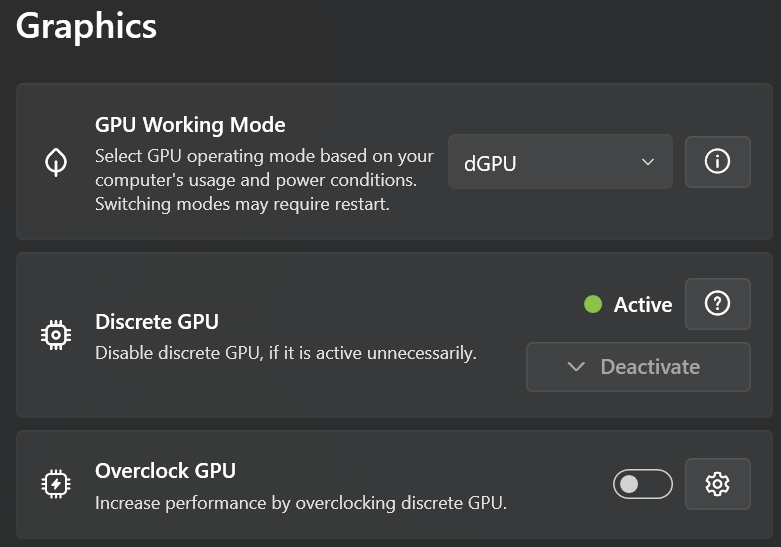This screenshot has height=547, width=781.
Task: Expand the chevron on the Deactivate button
Action: click(576, 367)
